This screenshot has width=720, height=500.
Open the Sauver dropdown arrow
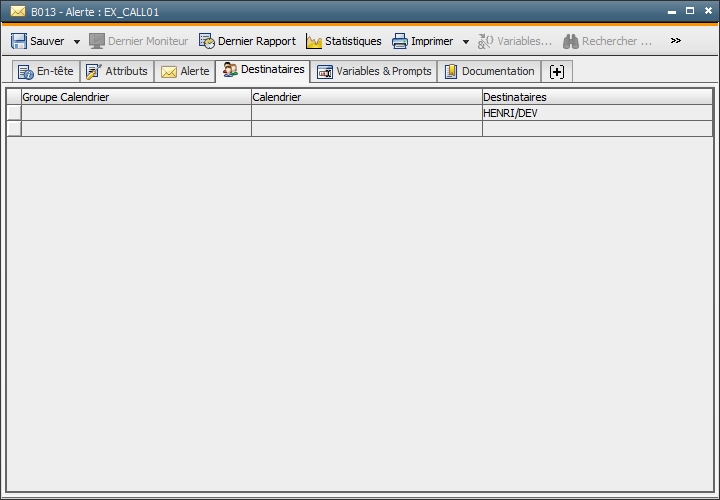coord(77,41)
